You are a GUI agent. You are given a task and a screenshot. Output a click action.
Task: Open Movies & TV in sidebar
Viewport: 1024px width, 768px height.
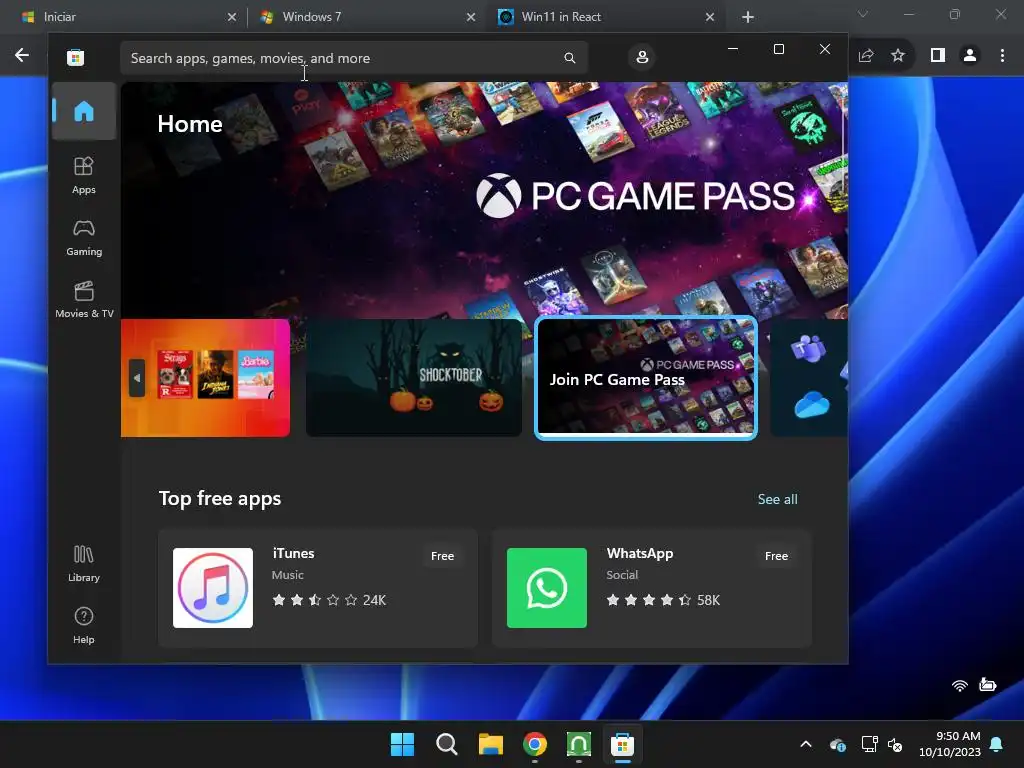tap(84, 300)
